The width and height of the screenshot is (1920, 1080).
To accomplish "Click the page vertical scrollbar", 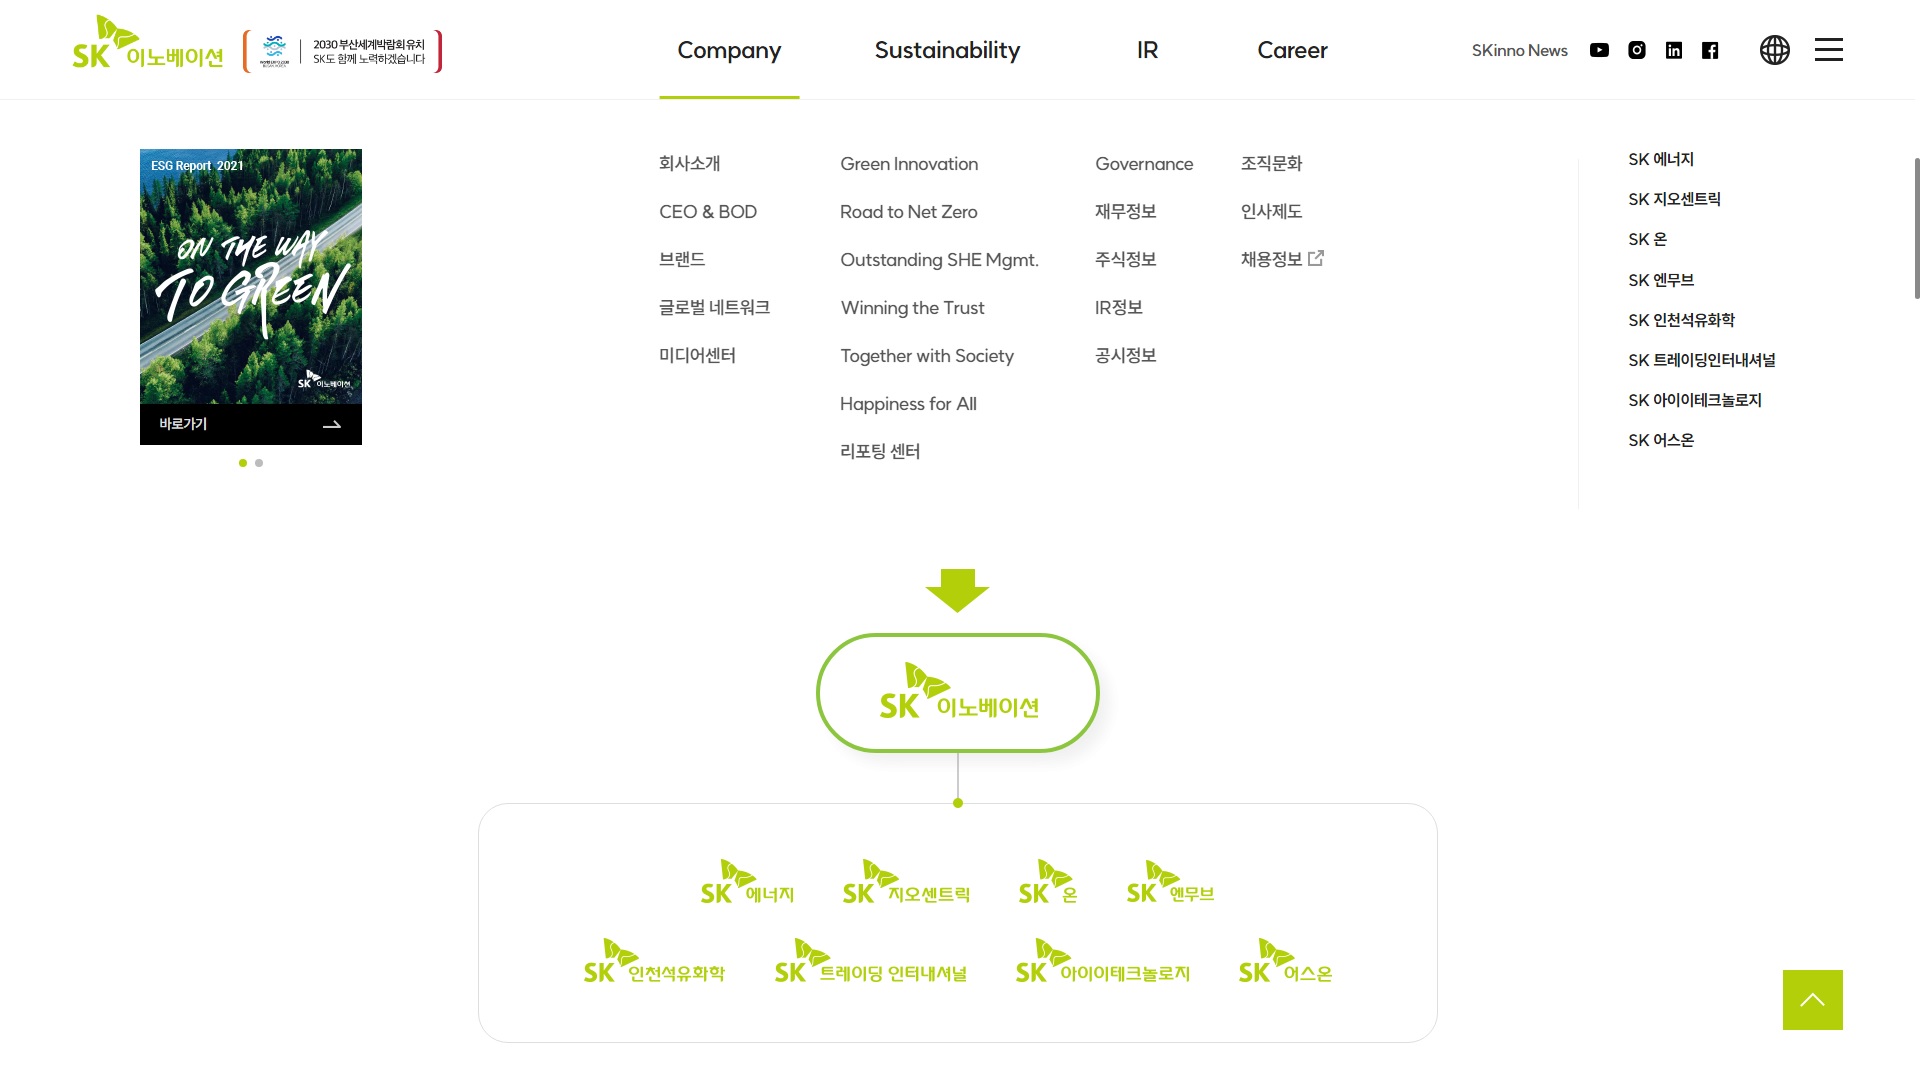I will [1916, 228].
